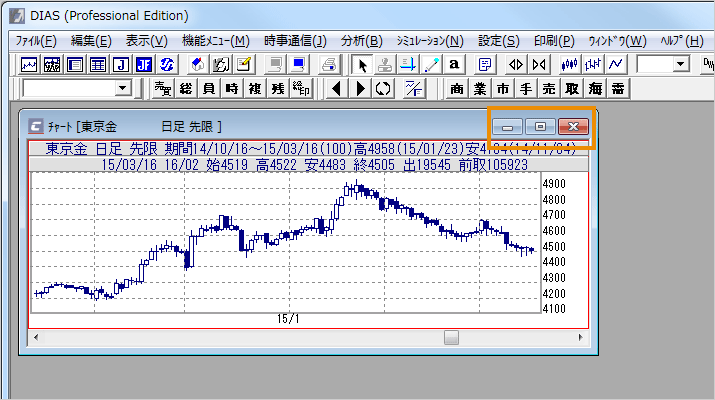The width and height of the screenshot is (715, 400).
Task: Click the next right arrow button
Action: tap(360, 89)
